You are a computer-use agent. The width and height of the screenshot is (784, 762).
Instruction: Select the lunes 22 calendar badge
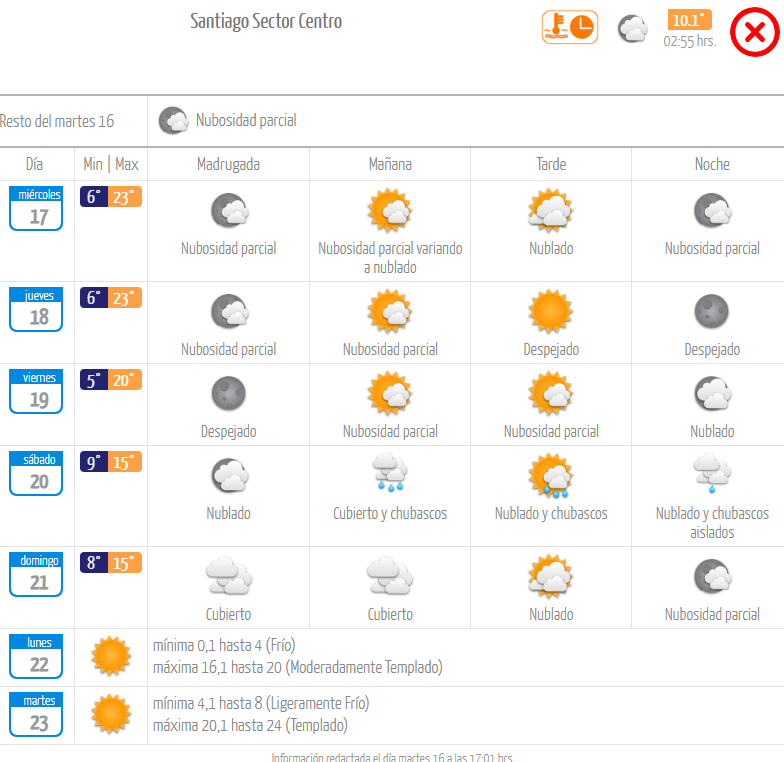36,656
